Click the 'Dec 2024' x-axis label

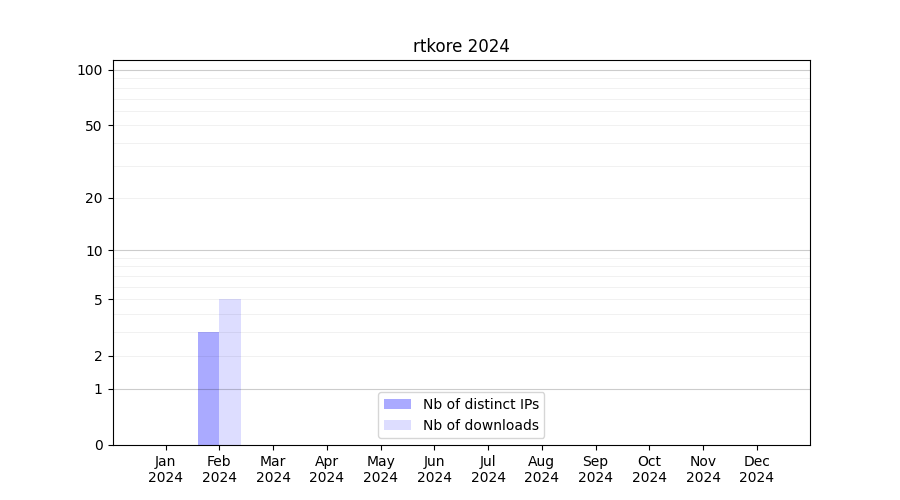tap(757, 469)
